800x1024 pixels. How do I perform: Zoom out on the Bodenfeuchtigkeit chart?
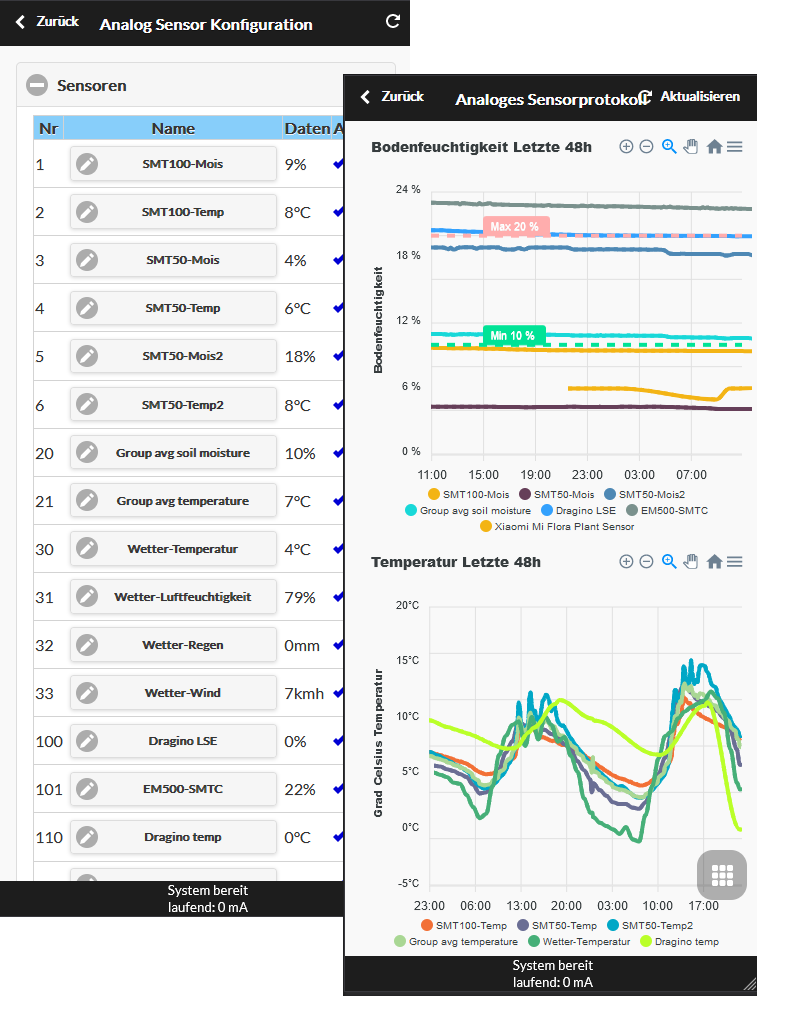[646, 147]
